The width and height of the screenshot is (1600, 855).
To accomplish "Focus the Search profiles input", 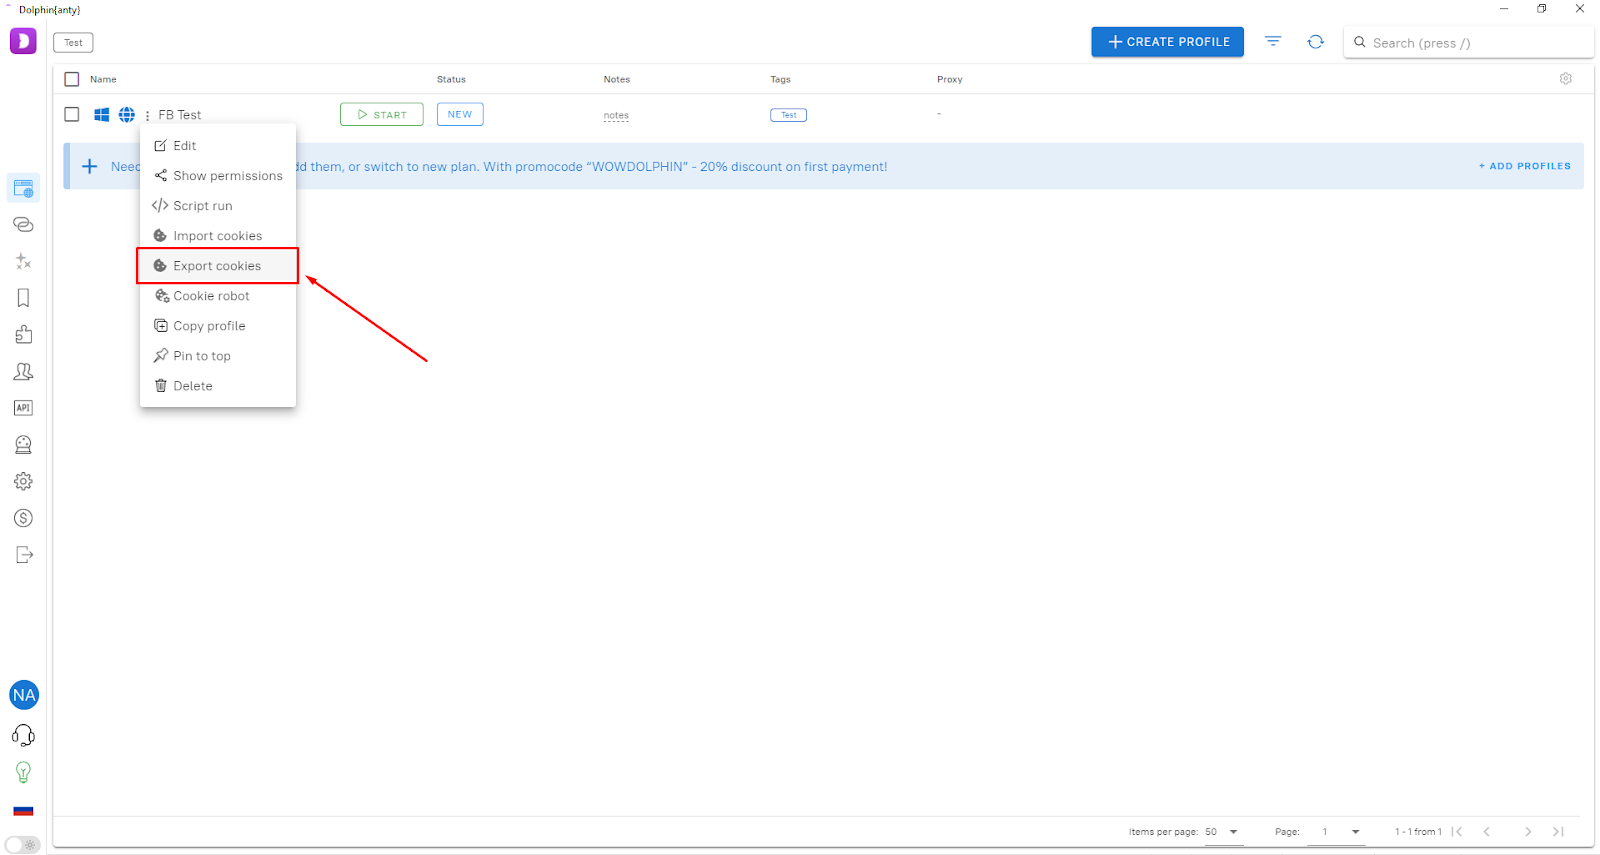I will [x=1468, y=42].
